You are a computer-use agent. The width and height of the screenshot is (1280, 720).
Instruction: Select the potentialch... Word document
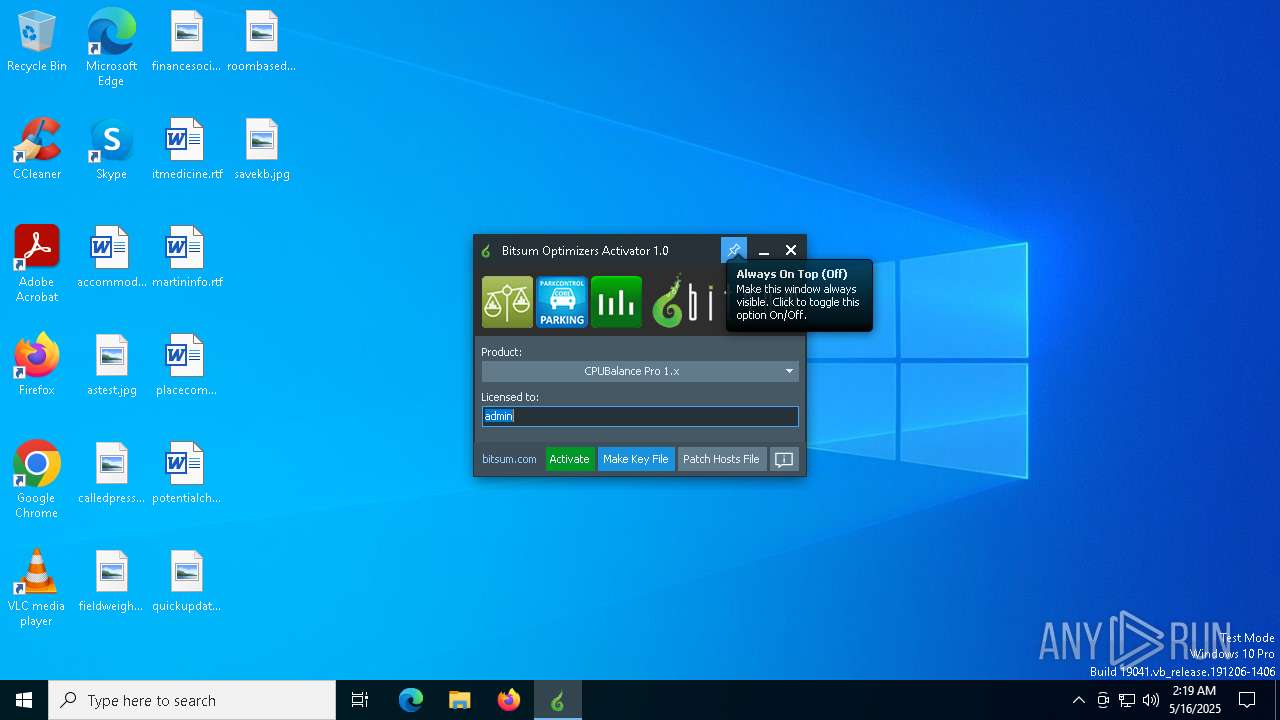tap(186, 473)
